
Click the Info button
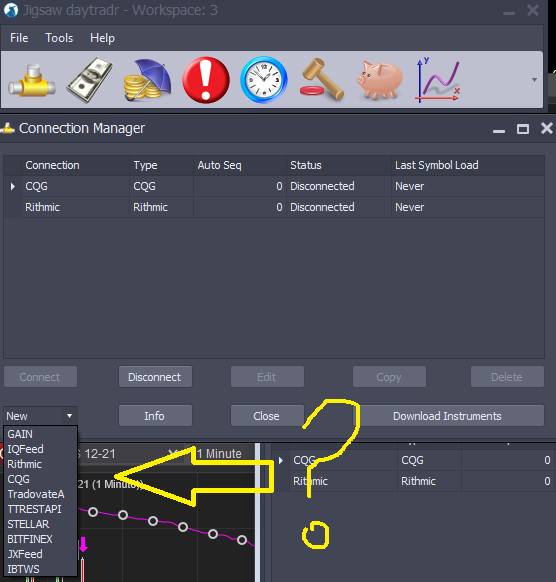pyautogui.click(x=156, y=416)
